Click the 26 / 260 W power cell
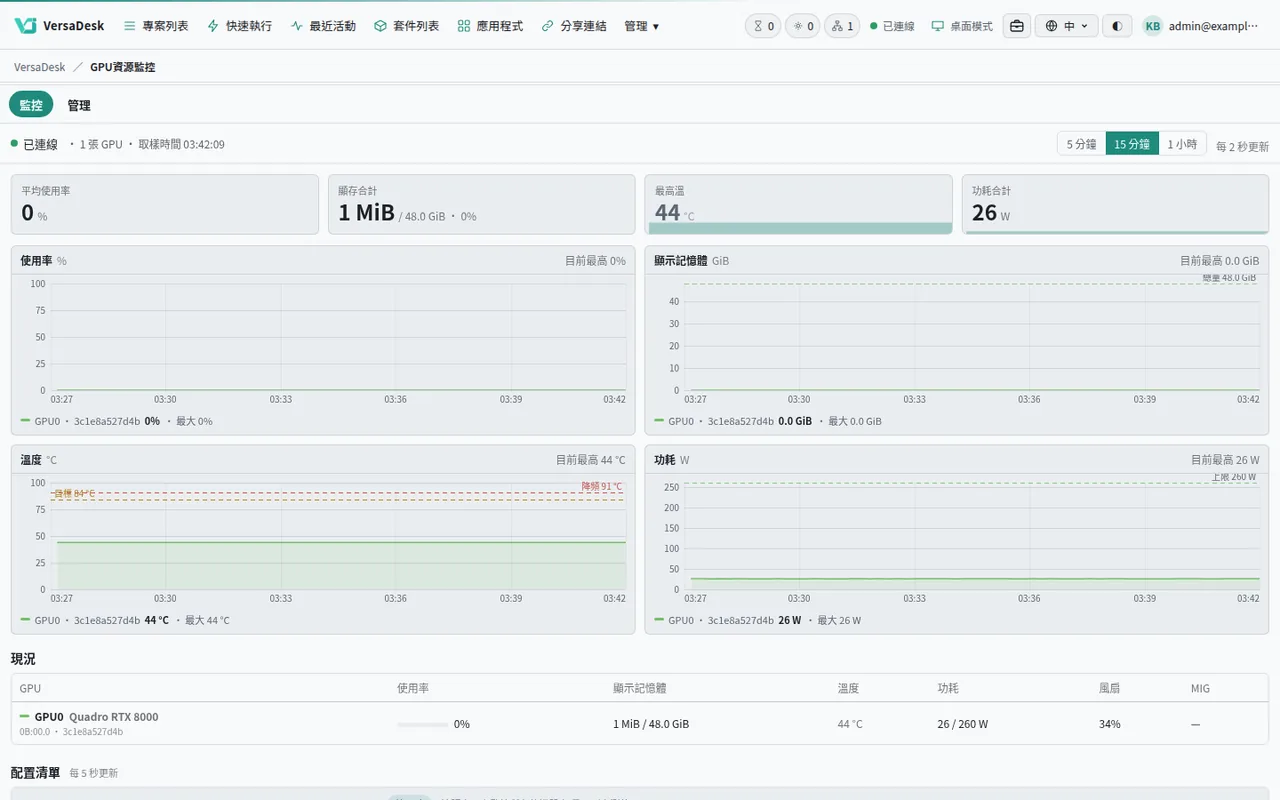 pyautogui.click(x=963, y=724)
